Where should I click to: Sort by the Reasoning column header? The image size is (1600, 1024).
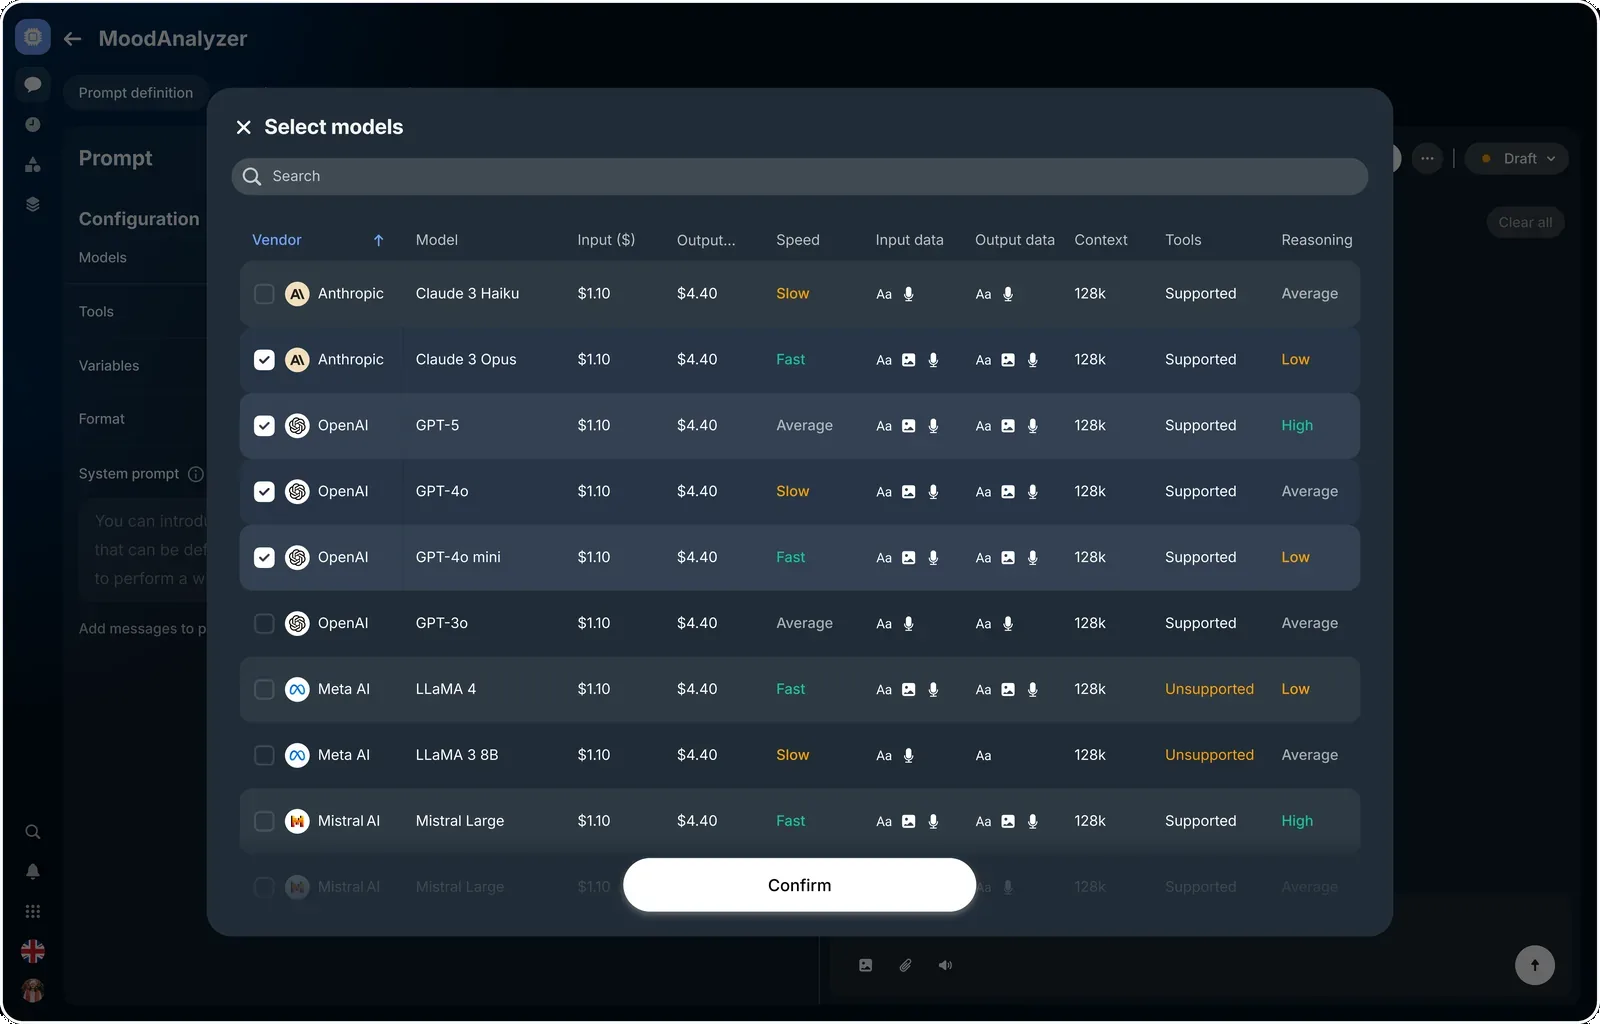pos(1317,240)
